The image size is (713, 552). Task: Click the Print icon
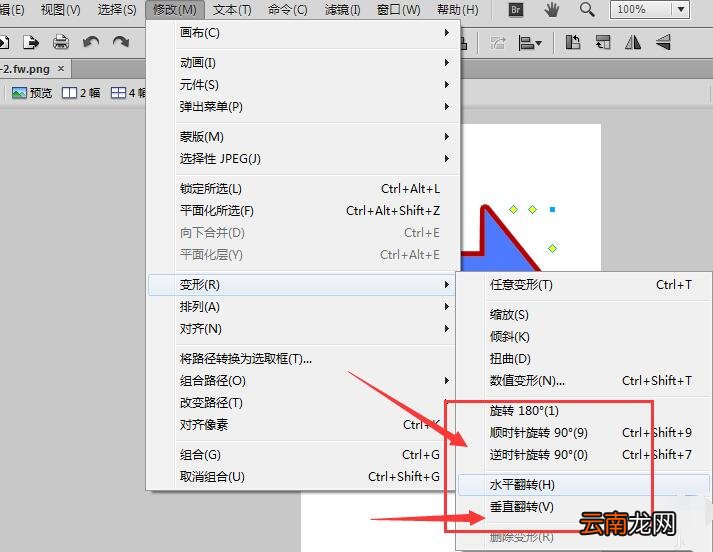pos(61,43)
